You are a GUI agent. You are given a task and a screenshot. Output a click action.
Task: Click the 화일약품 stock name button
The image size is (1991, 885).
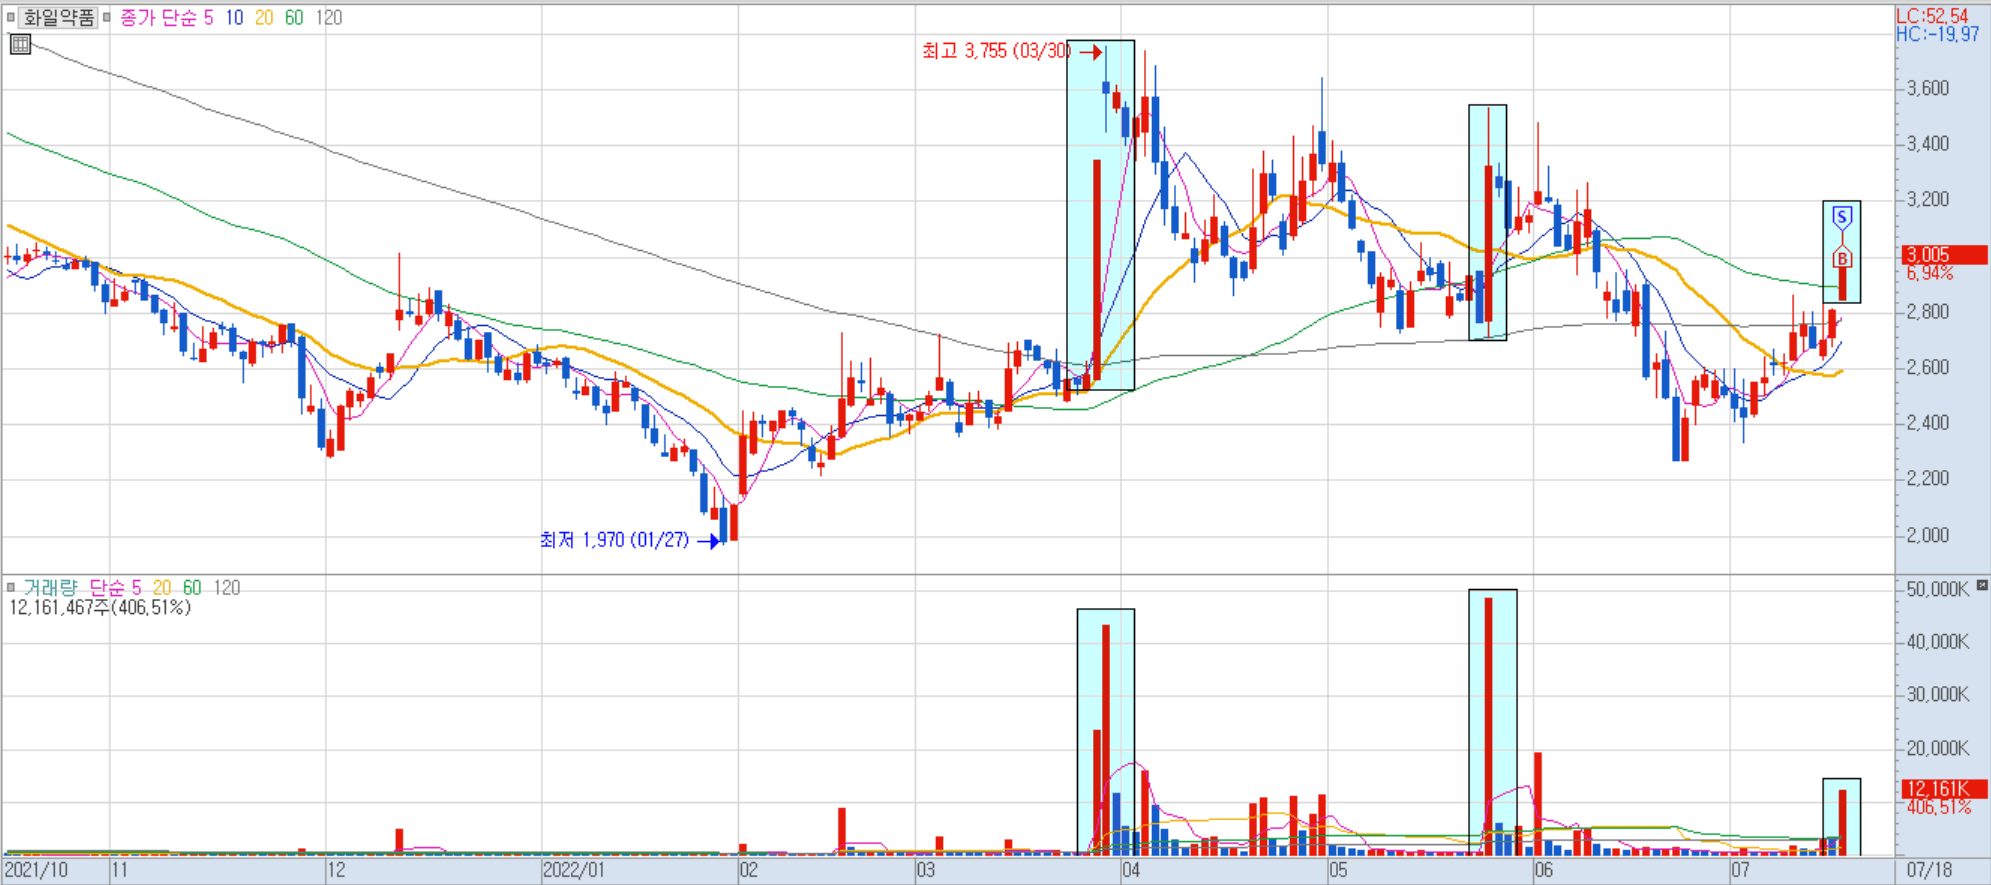coord(58,17)
